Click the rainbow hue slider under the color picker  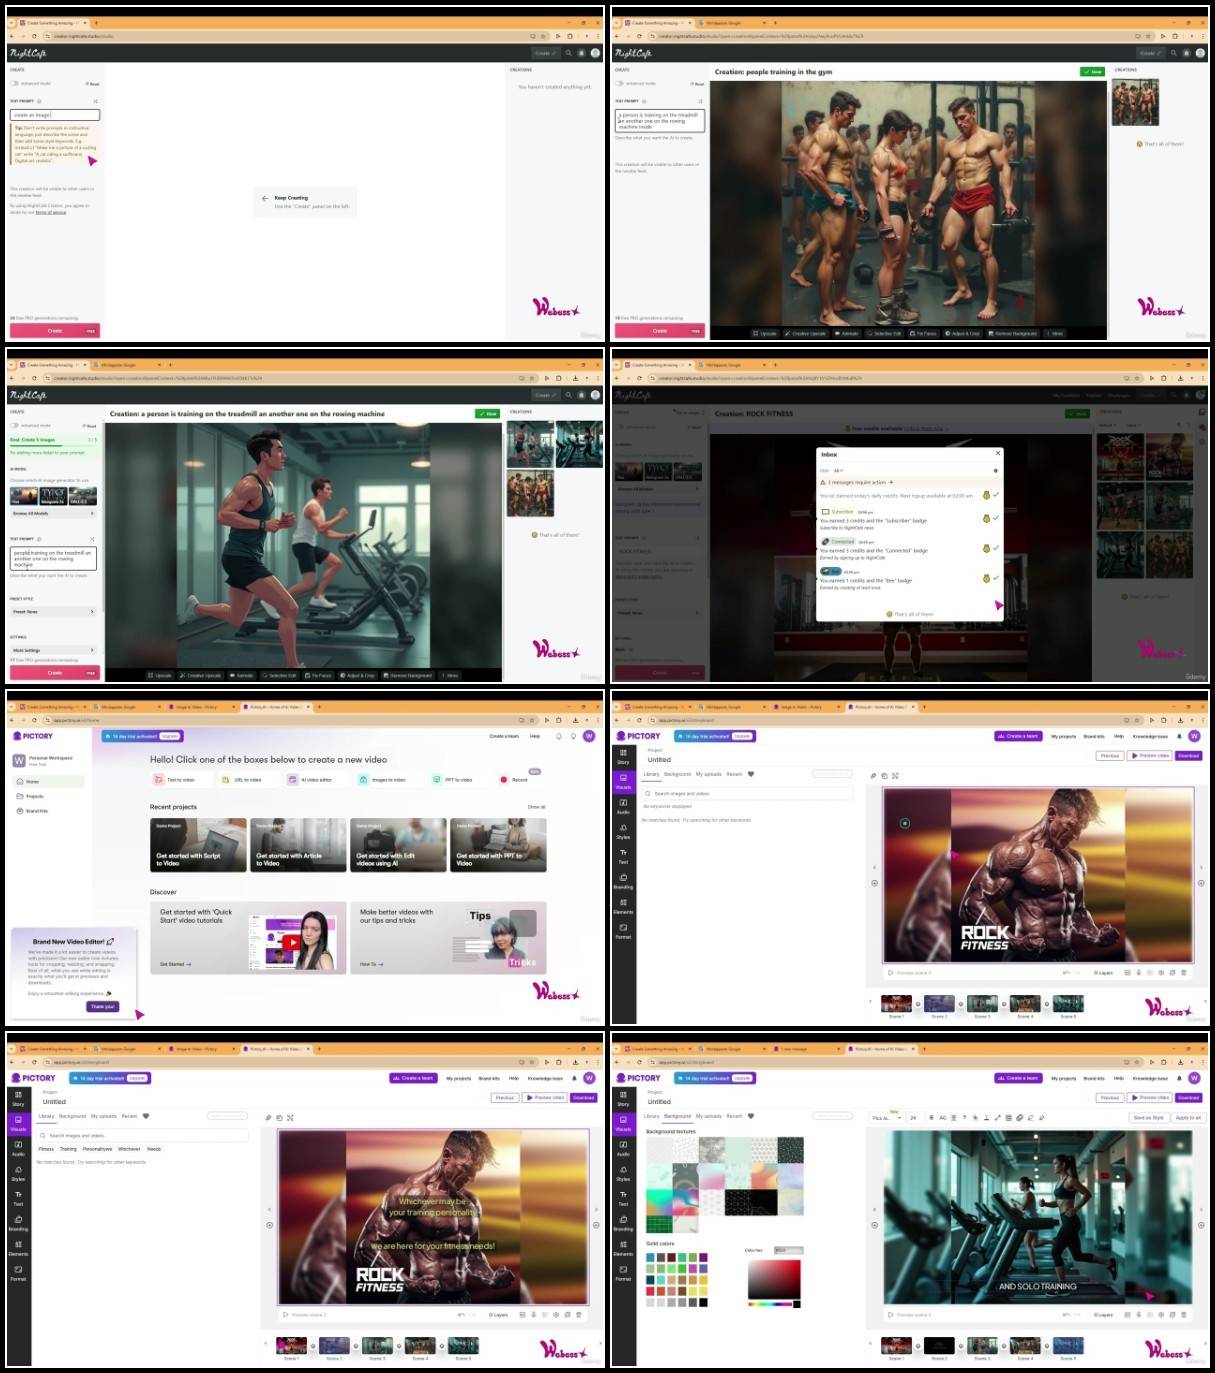(771, 1304)
